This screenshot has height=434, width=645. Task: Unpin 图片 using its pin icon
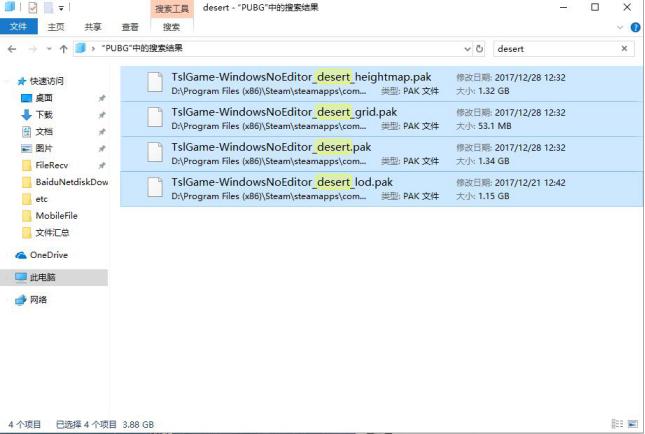(x=102, y=148)
